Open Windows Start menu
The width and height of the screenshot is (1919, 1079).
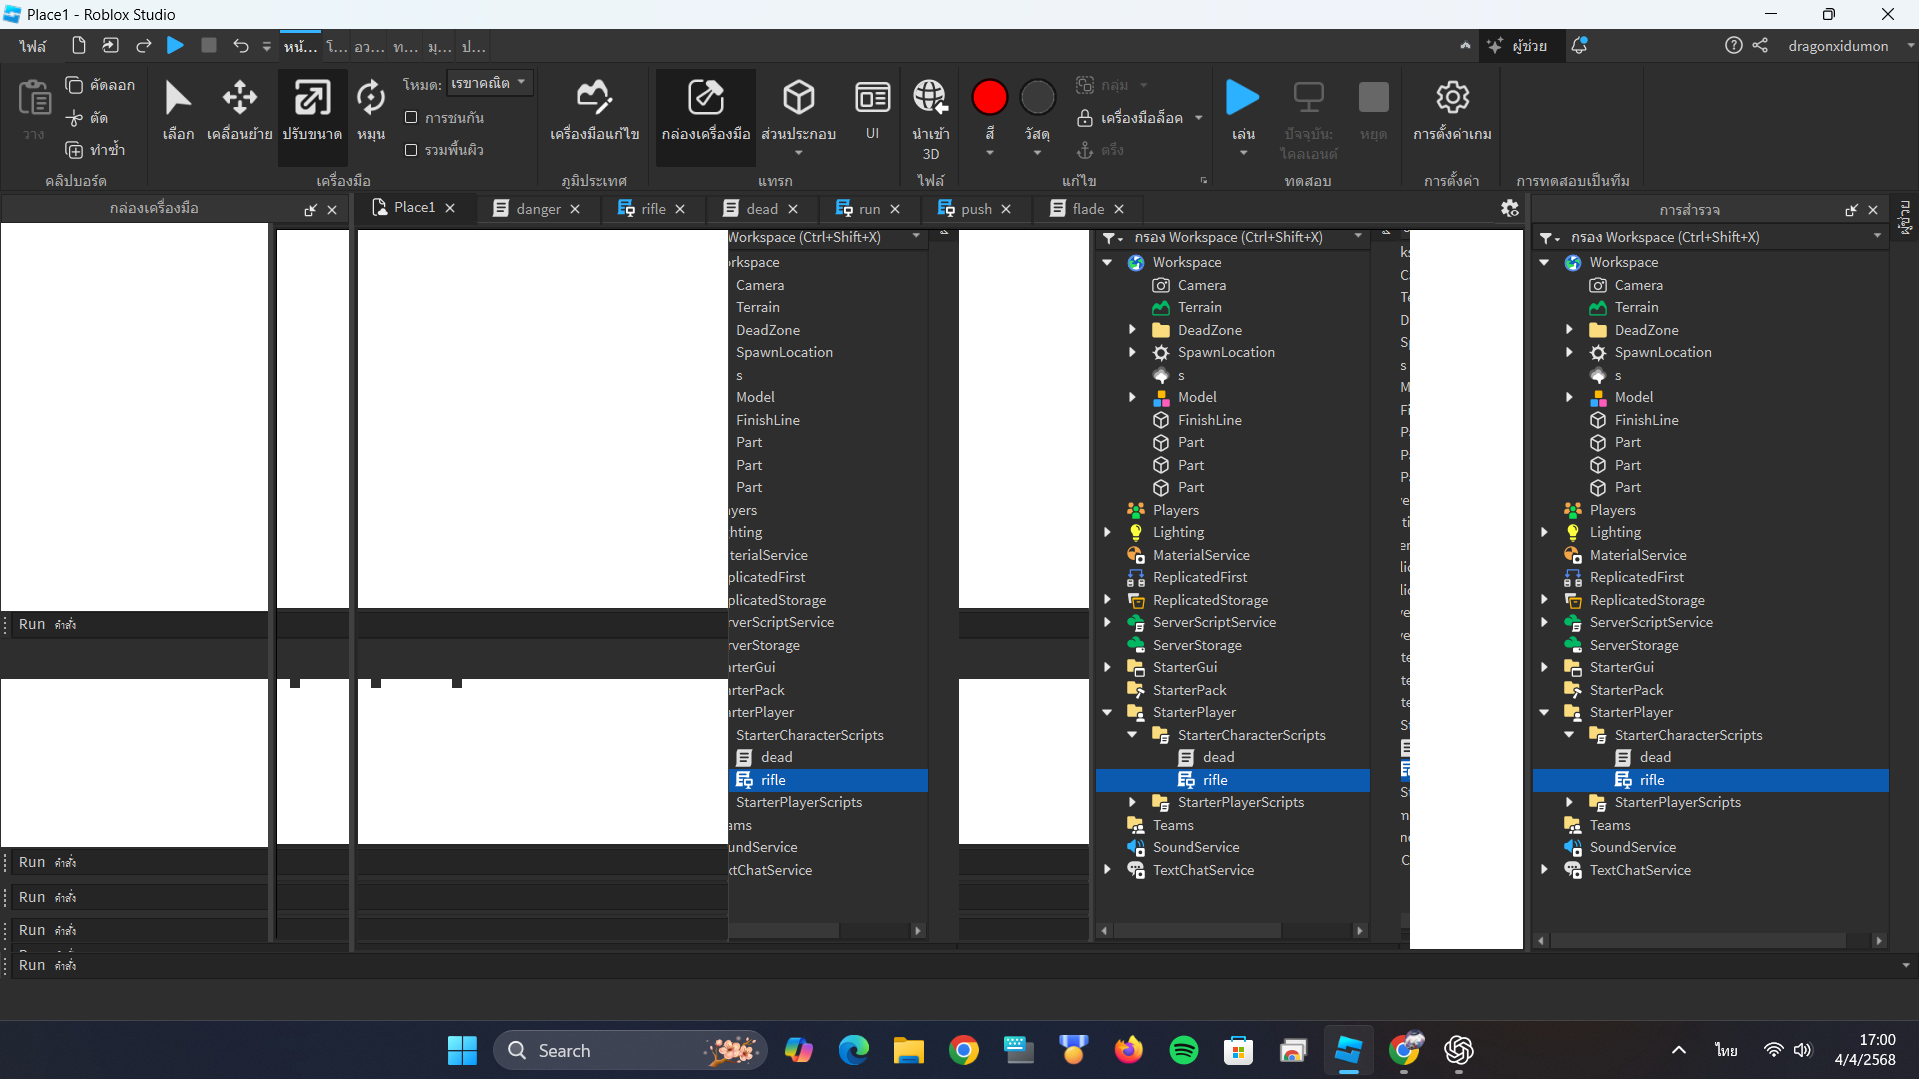click(462, 1050)
